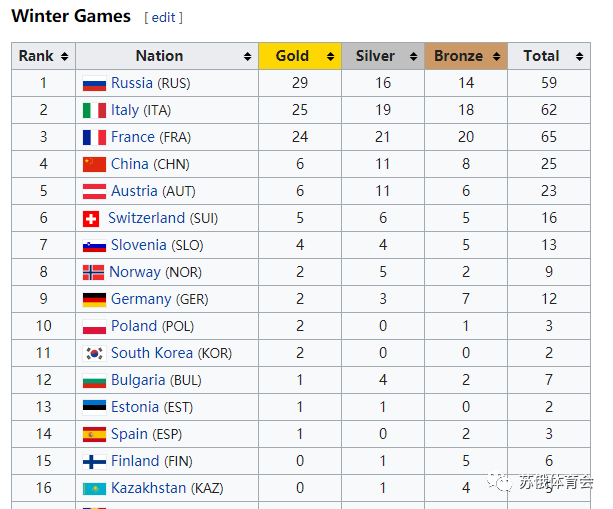Click the China flag icon
This screenshot has height=509, width=613.
coord(94,165)
